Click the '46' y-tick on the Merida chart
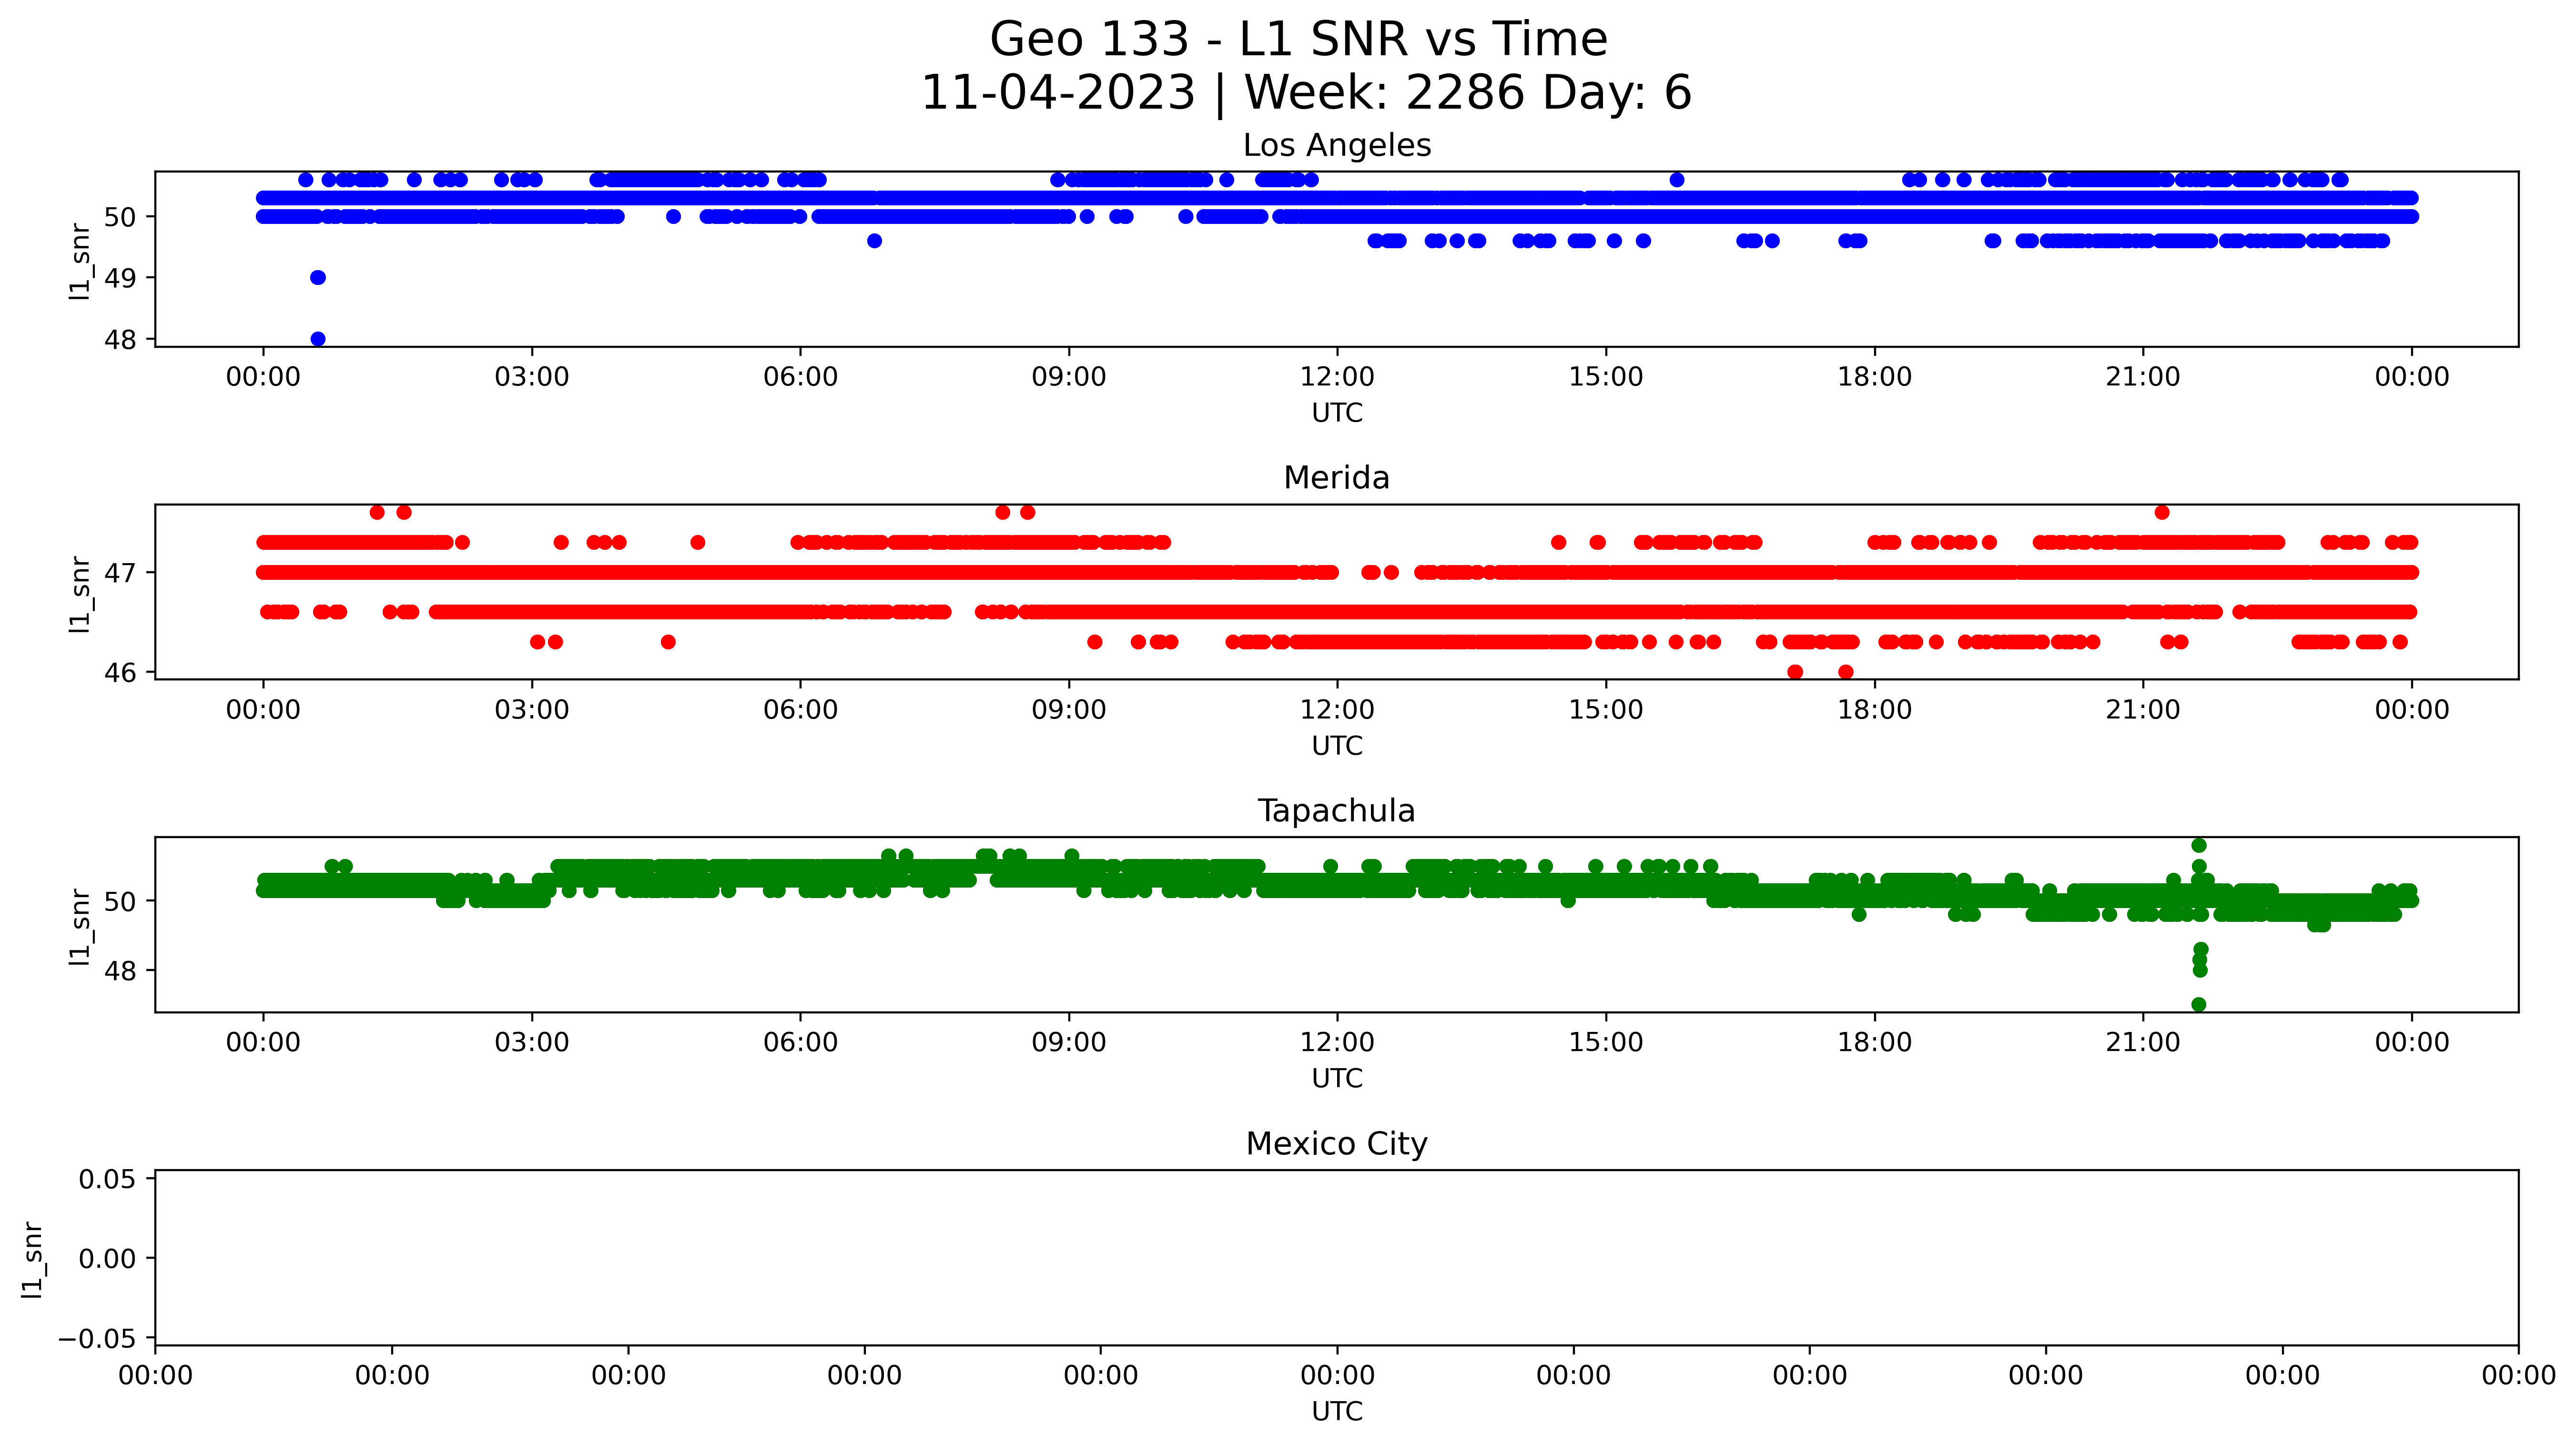The image size is (2576, 1445). (x=120, y=673)
